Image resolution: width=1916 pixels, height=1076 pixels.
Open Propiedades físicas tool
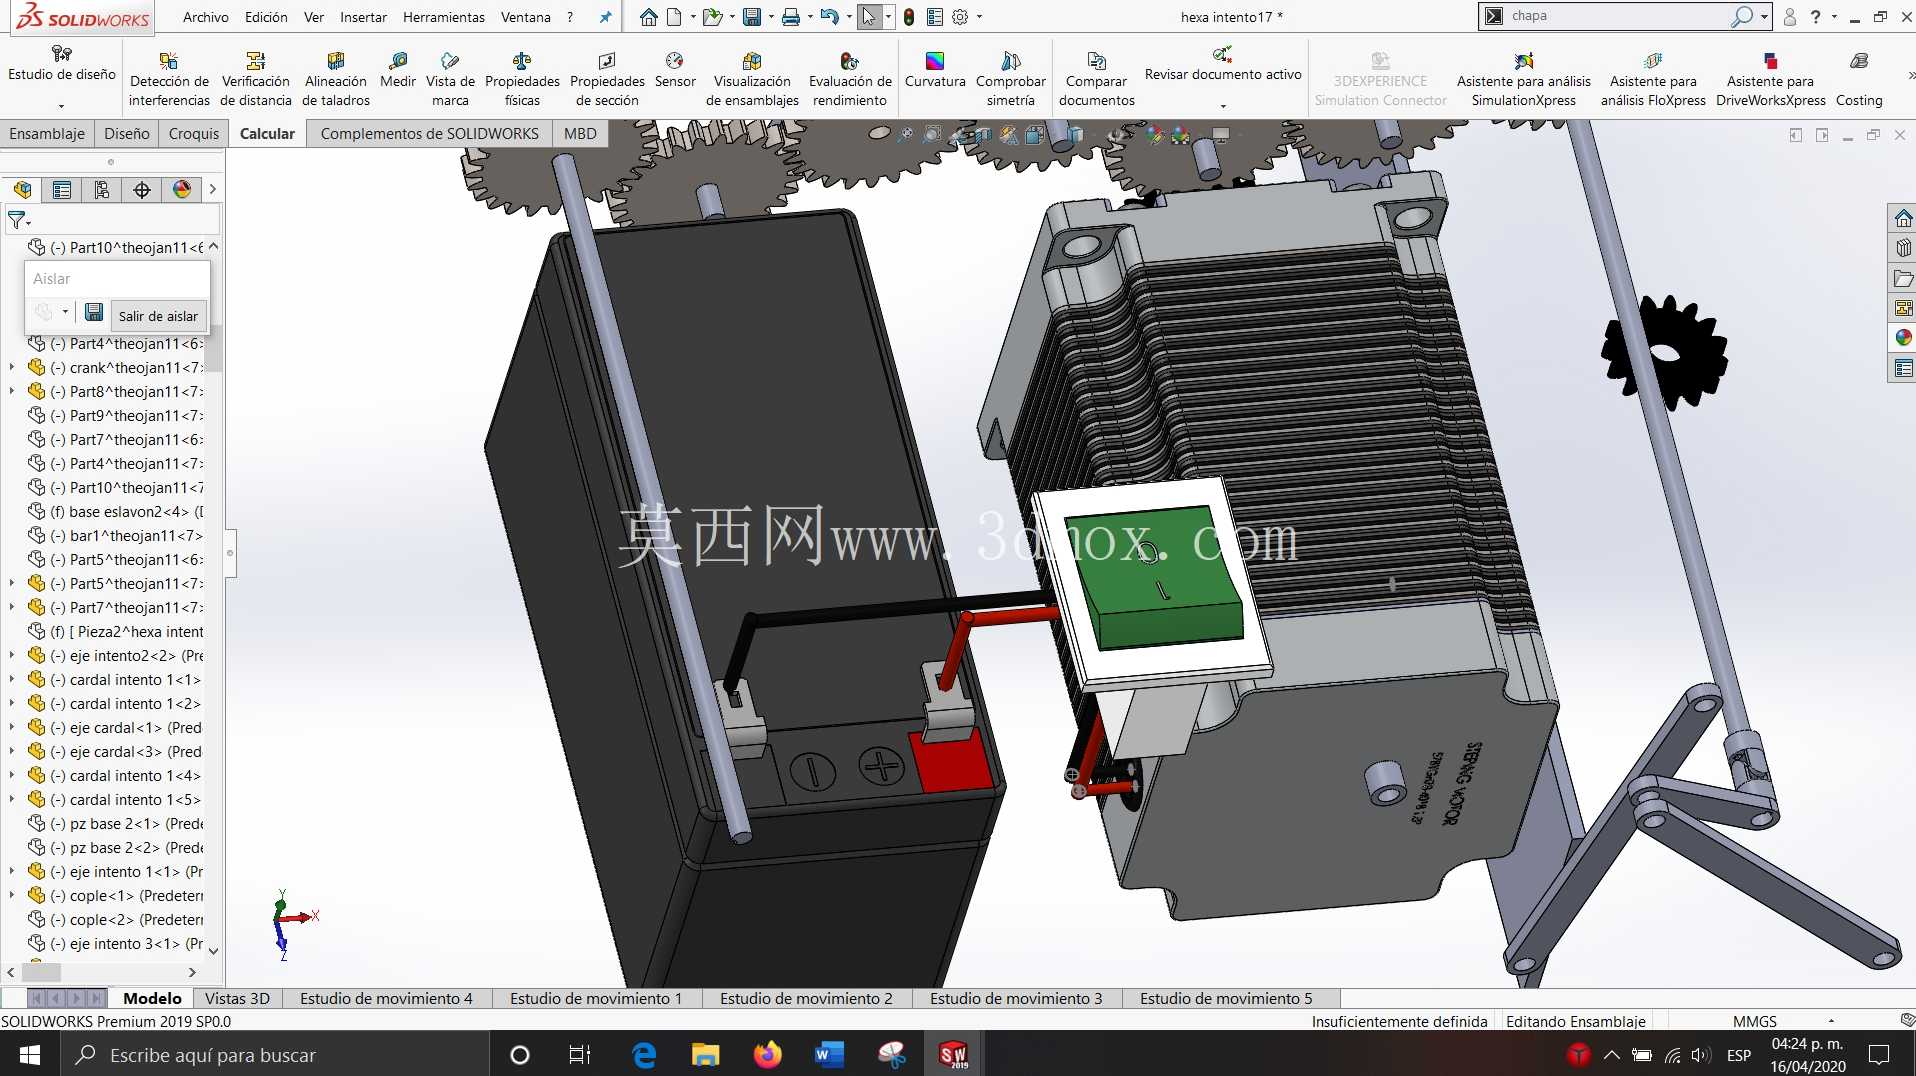coord(522,79)
